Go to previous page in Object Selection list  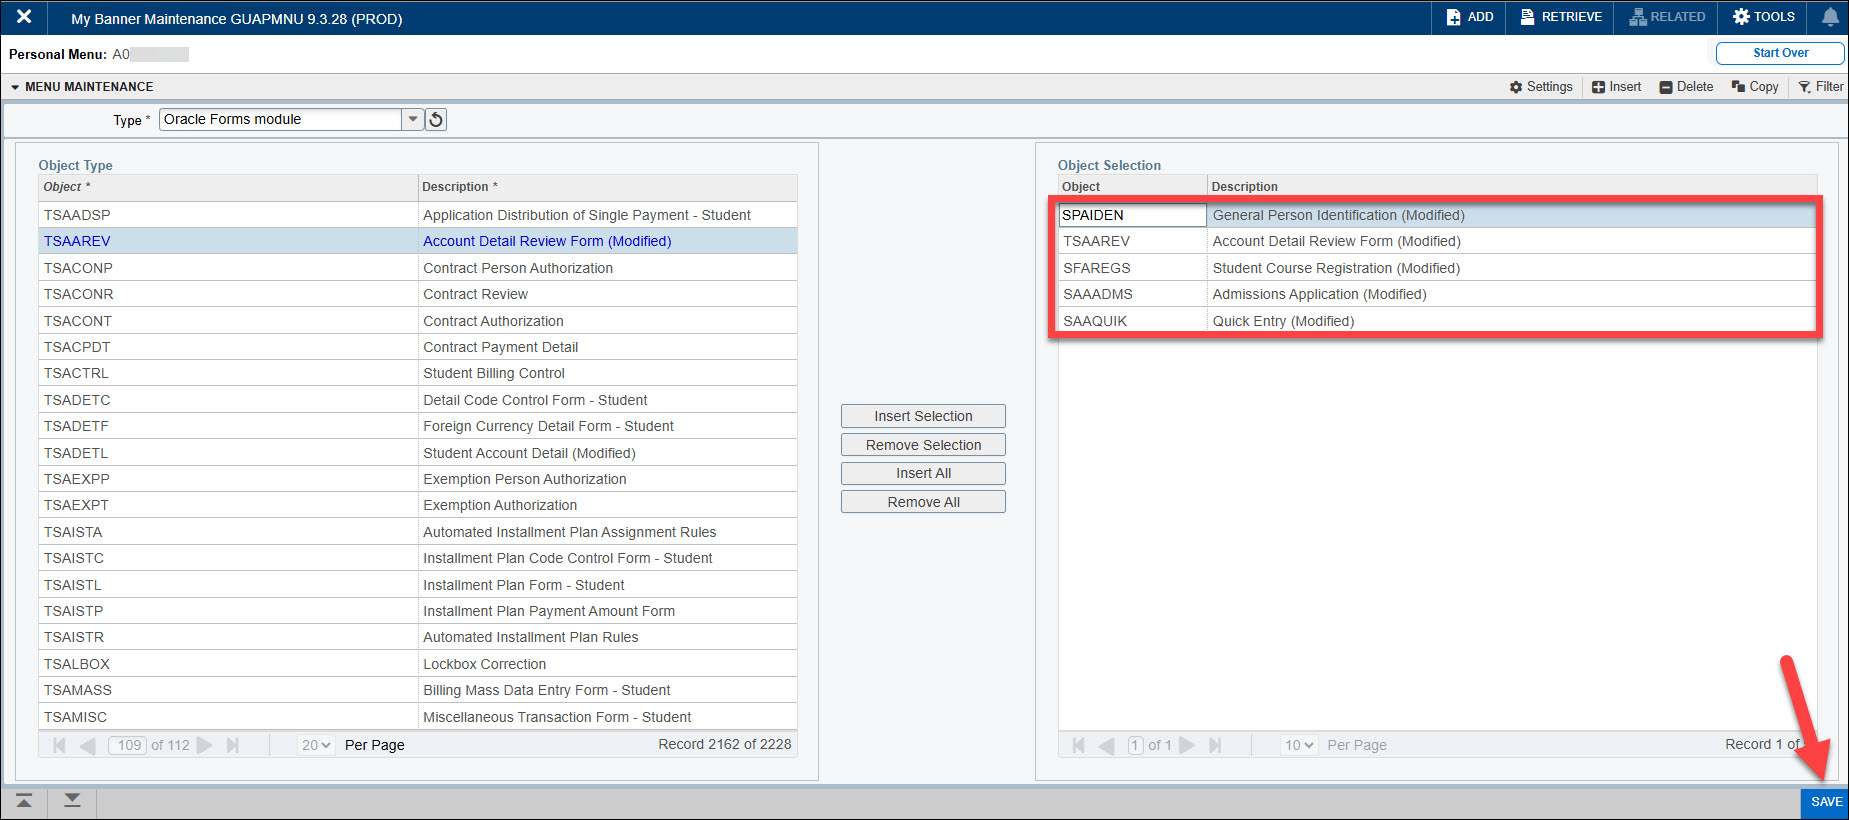(x=1107, y=745)
